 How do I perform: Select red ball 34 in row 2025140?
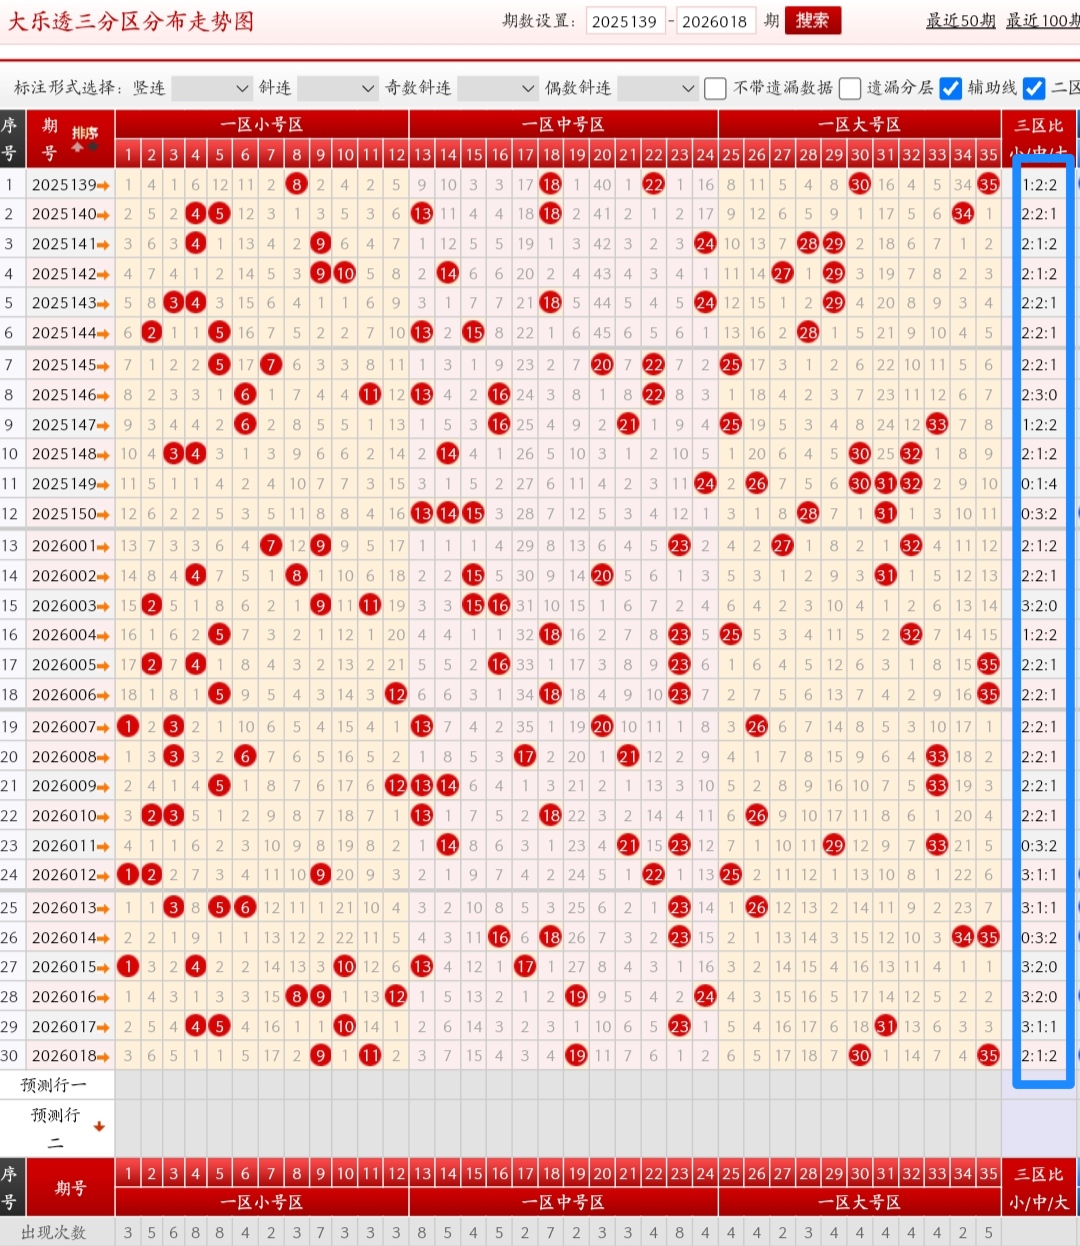pos(963,214)
